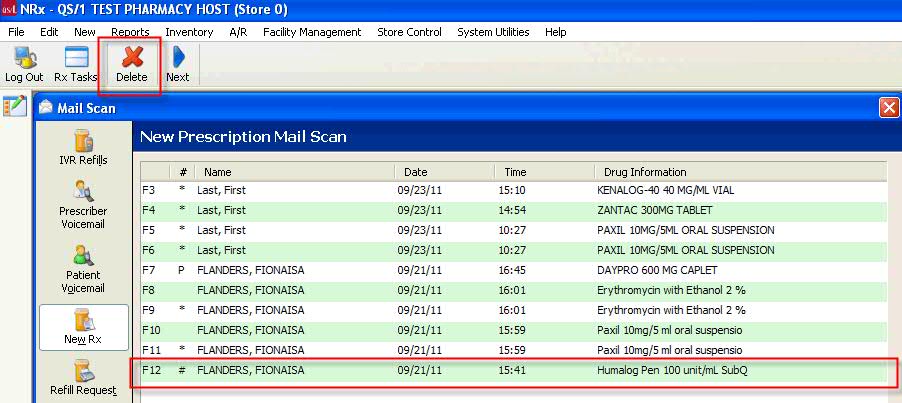Open the New menu
The image size is (902, 403).
click(x=85, y=32)
